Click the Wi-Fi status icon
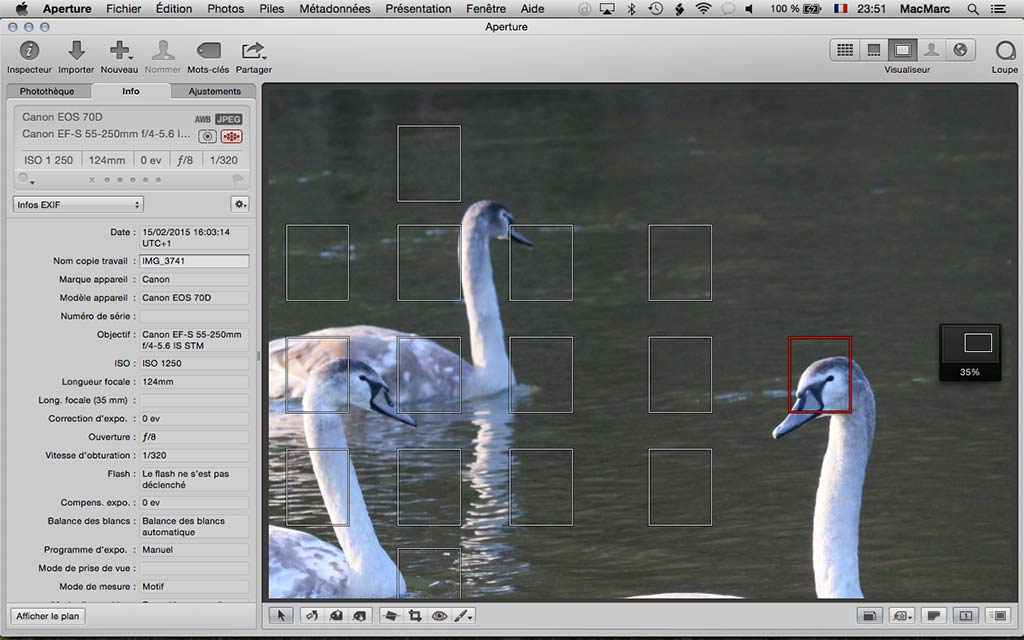The width and height of the screenshot is (1024, 640). pos(703,8)
